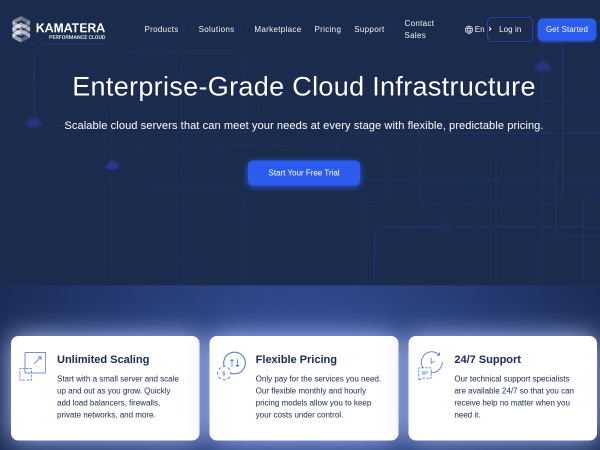Viewport: 600px width, 450px height.
Task: Open the Products menu
Action: click(161, 29)
